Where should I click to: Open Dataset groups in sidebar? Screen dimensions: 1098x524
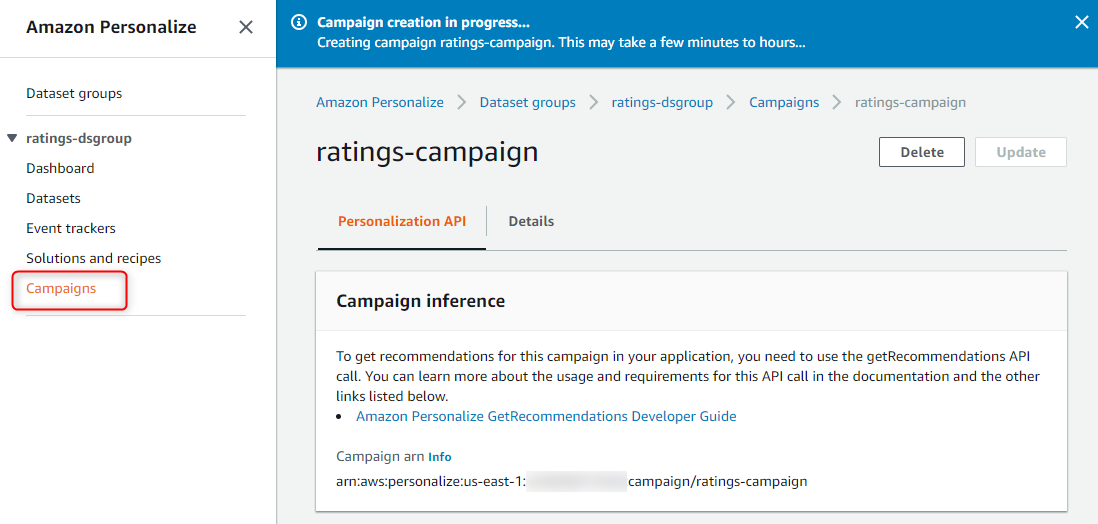click(74, 93)
